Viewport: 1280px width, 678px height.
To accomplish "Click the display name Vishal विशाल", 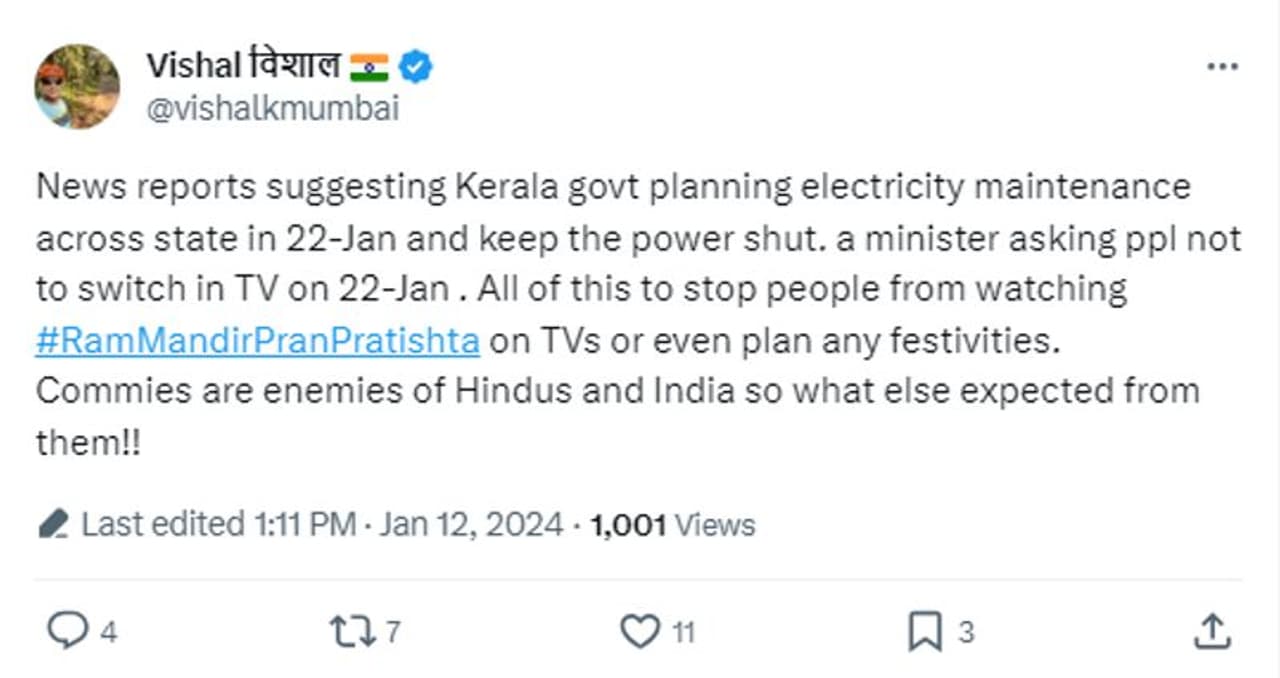I will (x=243, y=66).
